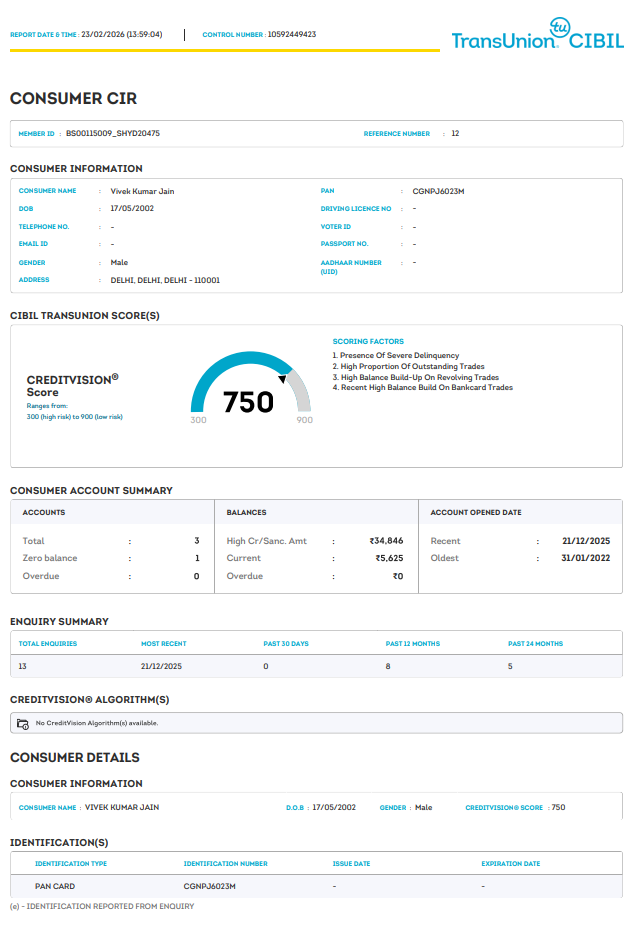Click the folder icon beside No CreditVision Algorithm
The width and height of the screenshot is (636, 941).
[x=23, y=724]
